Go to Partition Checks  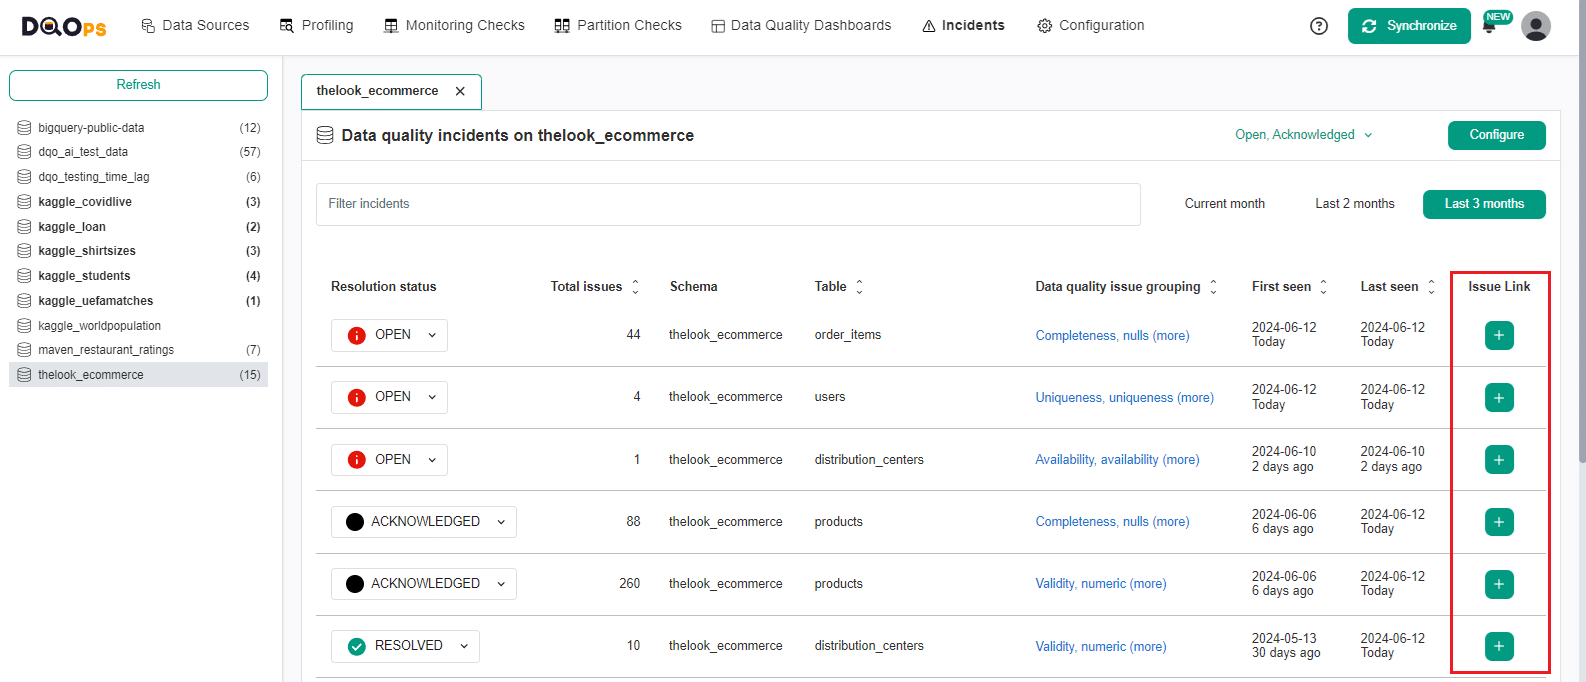tap(618, 26)
